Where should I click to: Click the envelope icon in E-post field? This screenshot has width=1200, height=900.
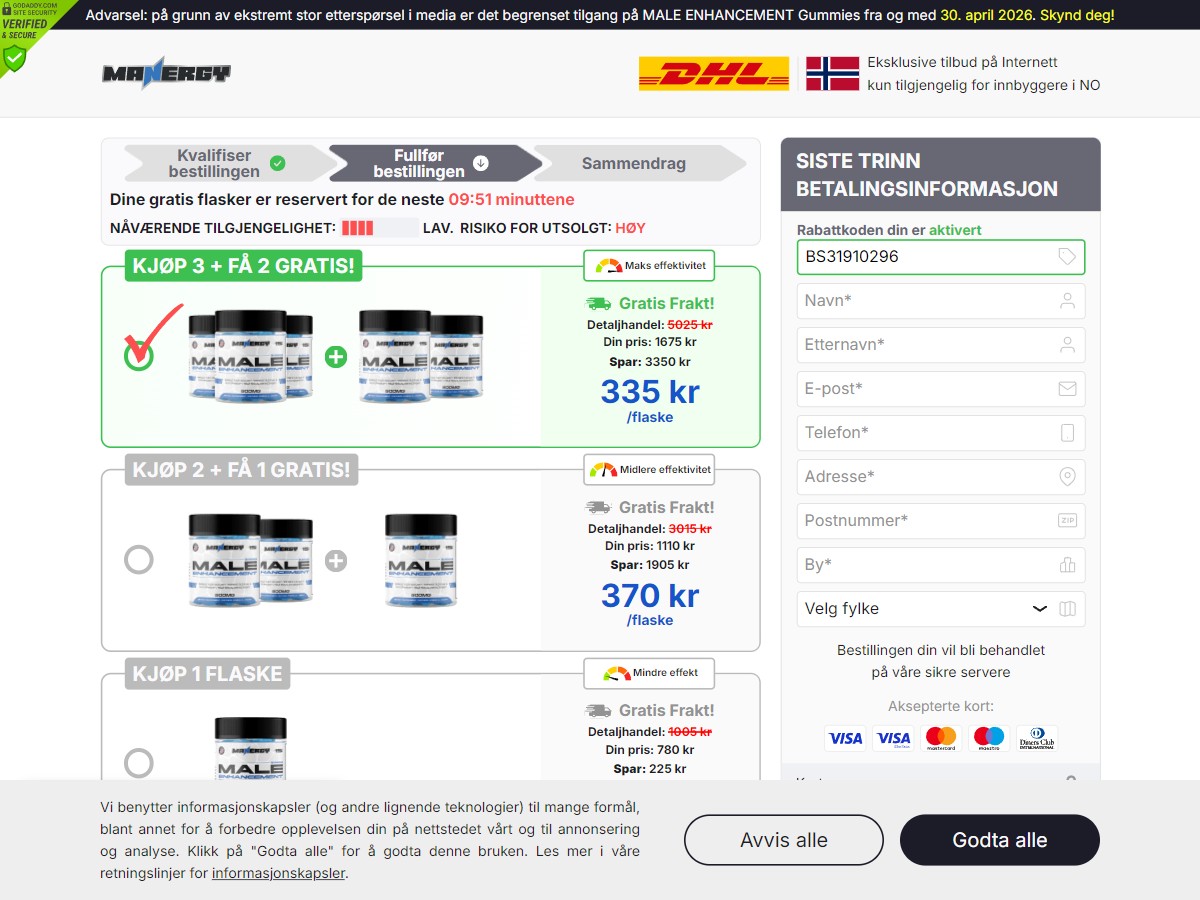(x=1067, y=389)
